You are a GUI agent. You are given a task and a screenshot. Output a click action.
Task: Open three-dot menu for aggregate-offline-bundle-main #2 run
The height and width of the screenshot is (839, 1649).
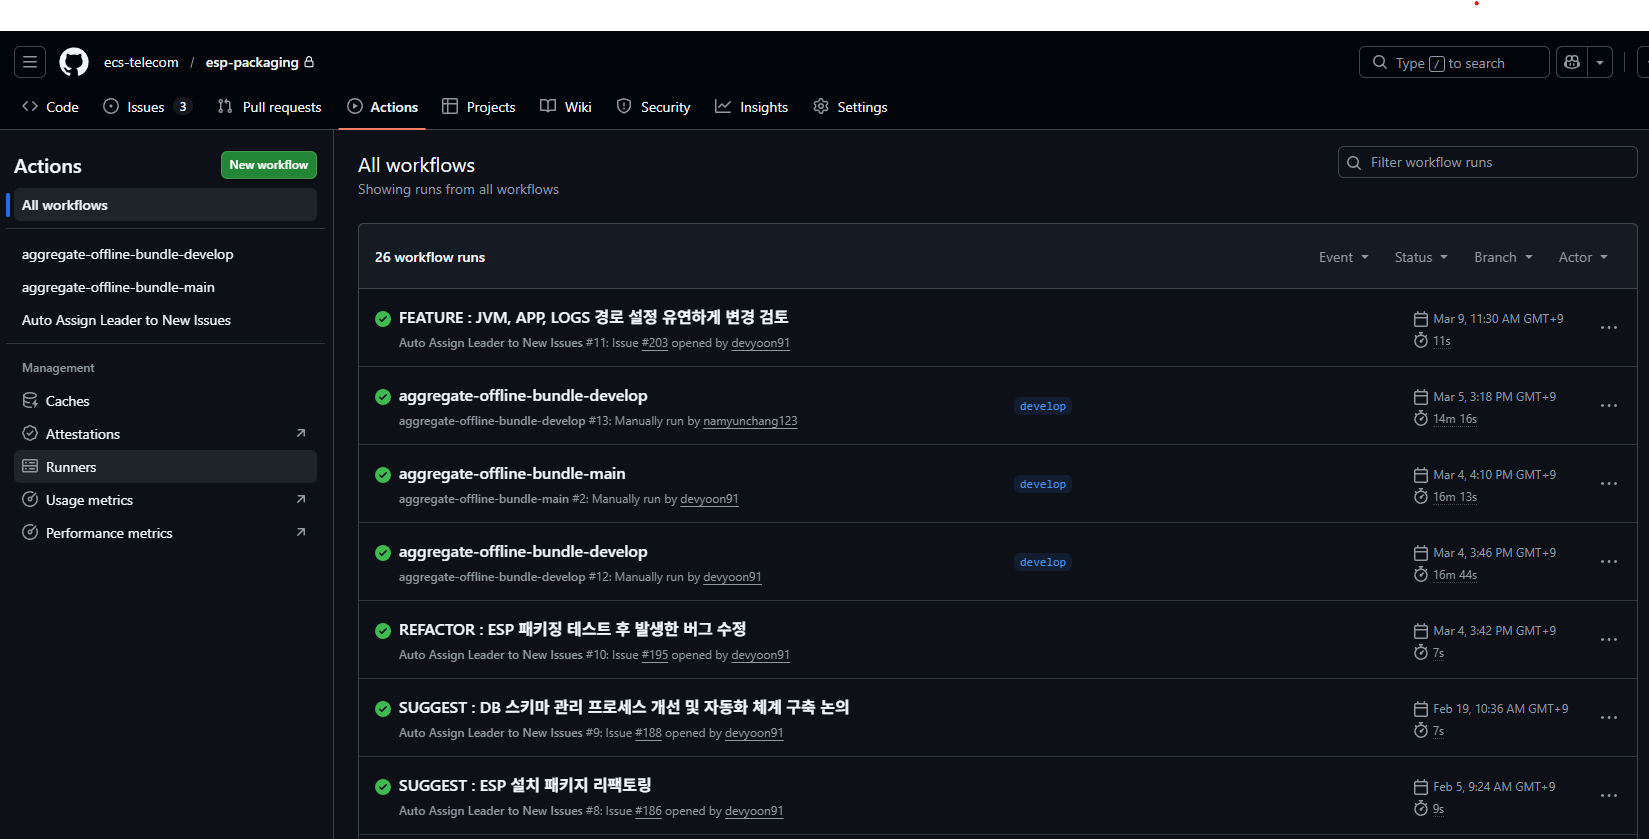1608,484
